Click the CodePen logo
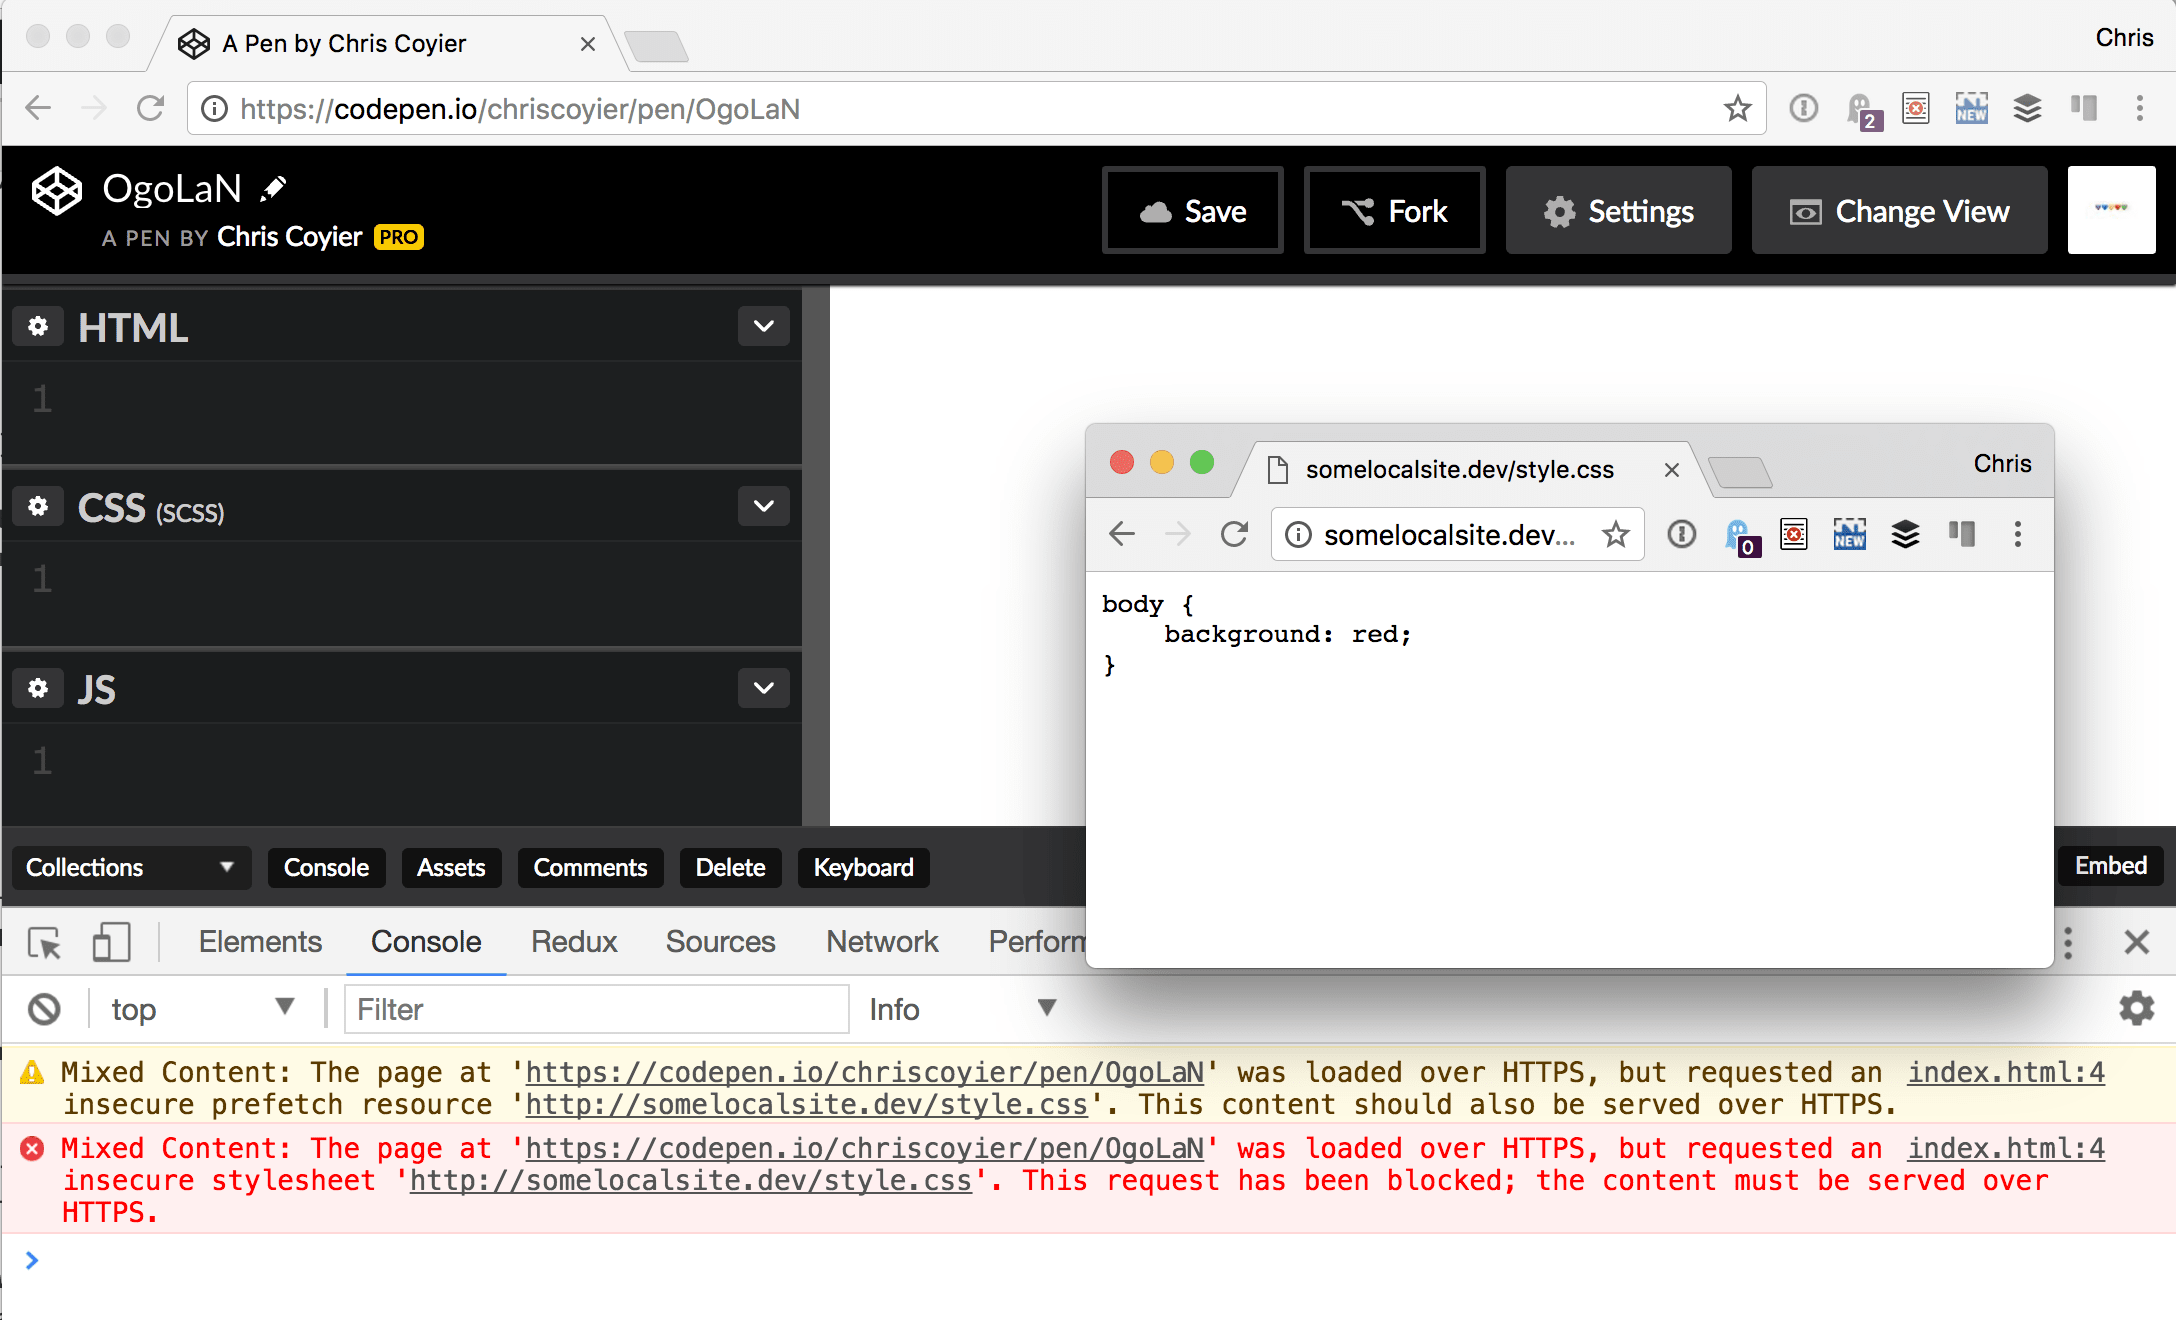 56,191
